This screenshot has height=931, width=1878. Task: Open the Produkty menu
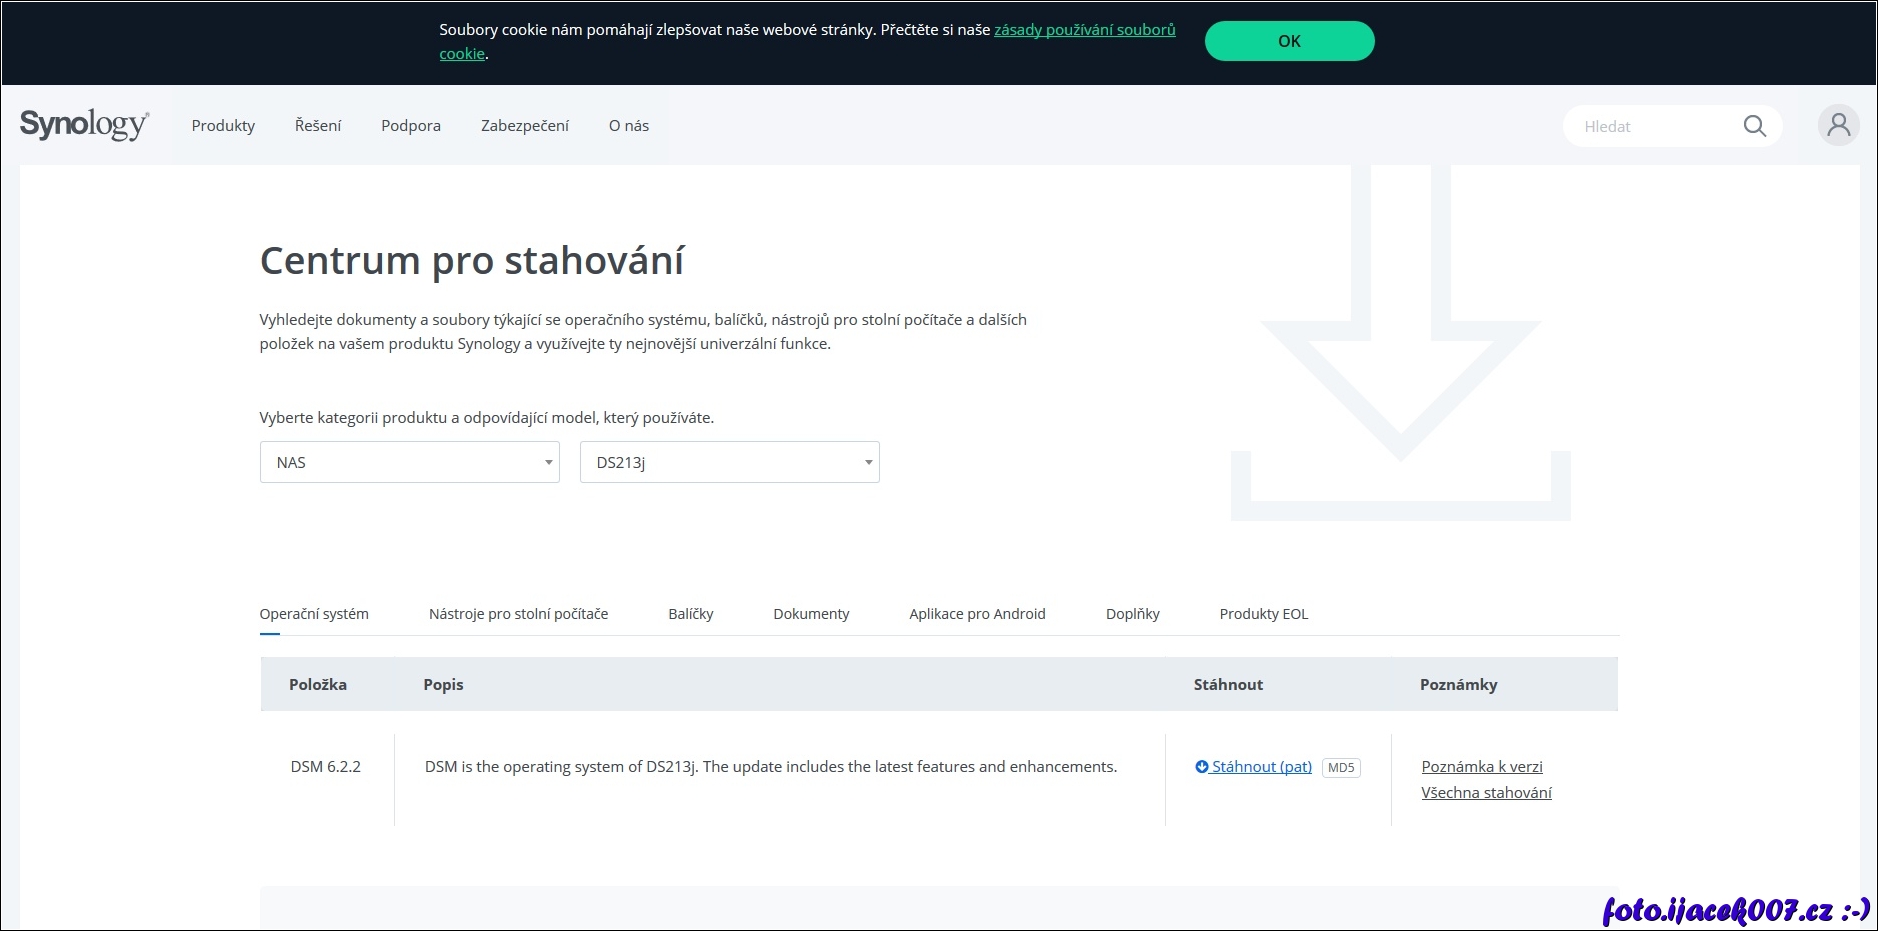223,126
